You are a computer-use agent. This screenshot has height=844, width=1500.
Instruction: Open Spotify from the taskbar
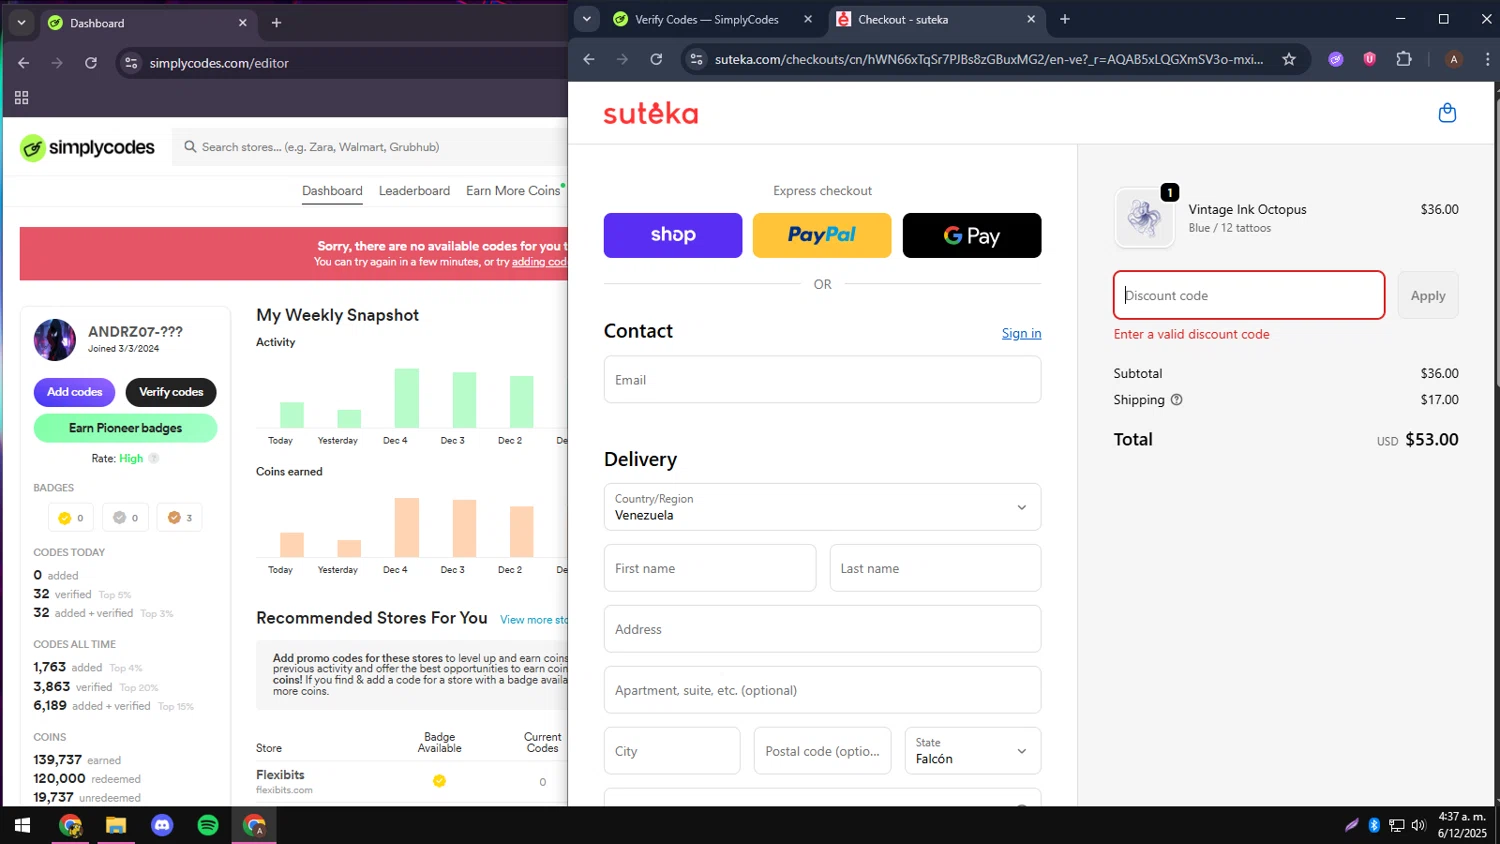pyautogui.click(x=208, y=825)
